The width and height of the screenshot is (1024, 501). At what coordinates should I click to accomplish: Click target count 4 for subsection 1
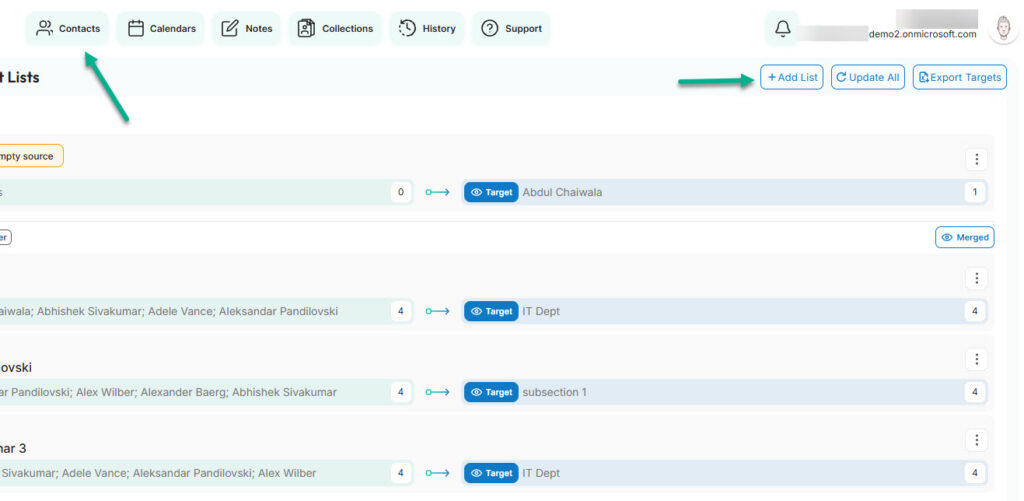pyautogui.click(x=974, y=393)
